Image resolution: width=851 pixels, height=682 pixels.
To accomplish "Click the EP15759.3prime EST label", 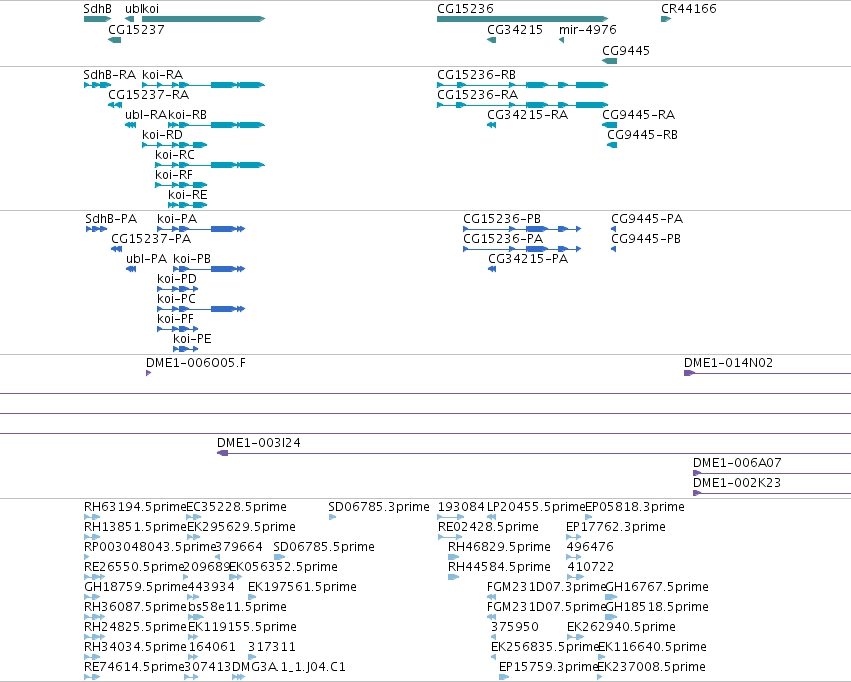I will [549, 667].
